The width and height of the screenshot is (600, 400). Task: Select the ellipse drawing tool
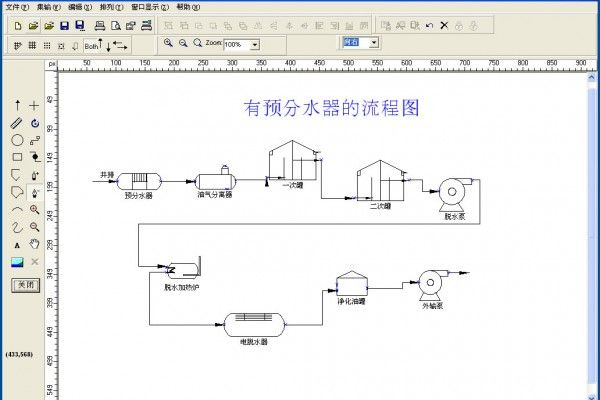pyautogui.click(x=17, y=140)
